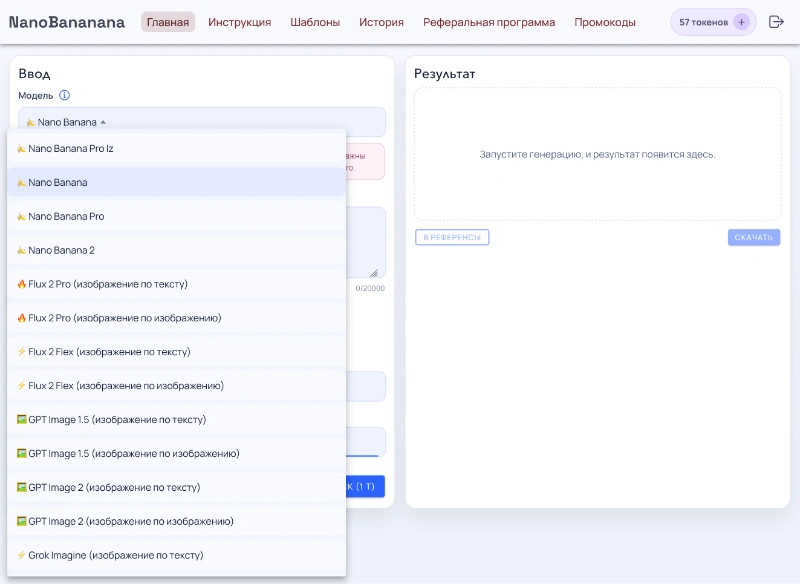Collapse the Nano Banana model dropdown
Viewport: 800px width, 584px height.
point(202,122)
